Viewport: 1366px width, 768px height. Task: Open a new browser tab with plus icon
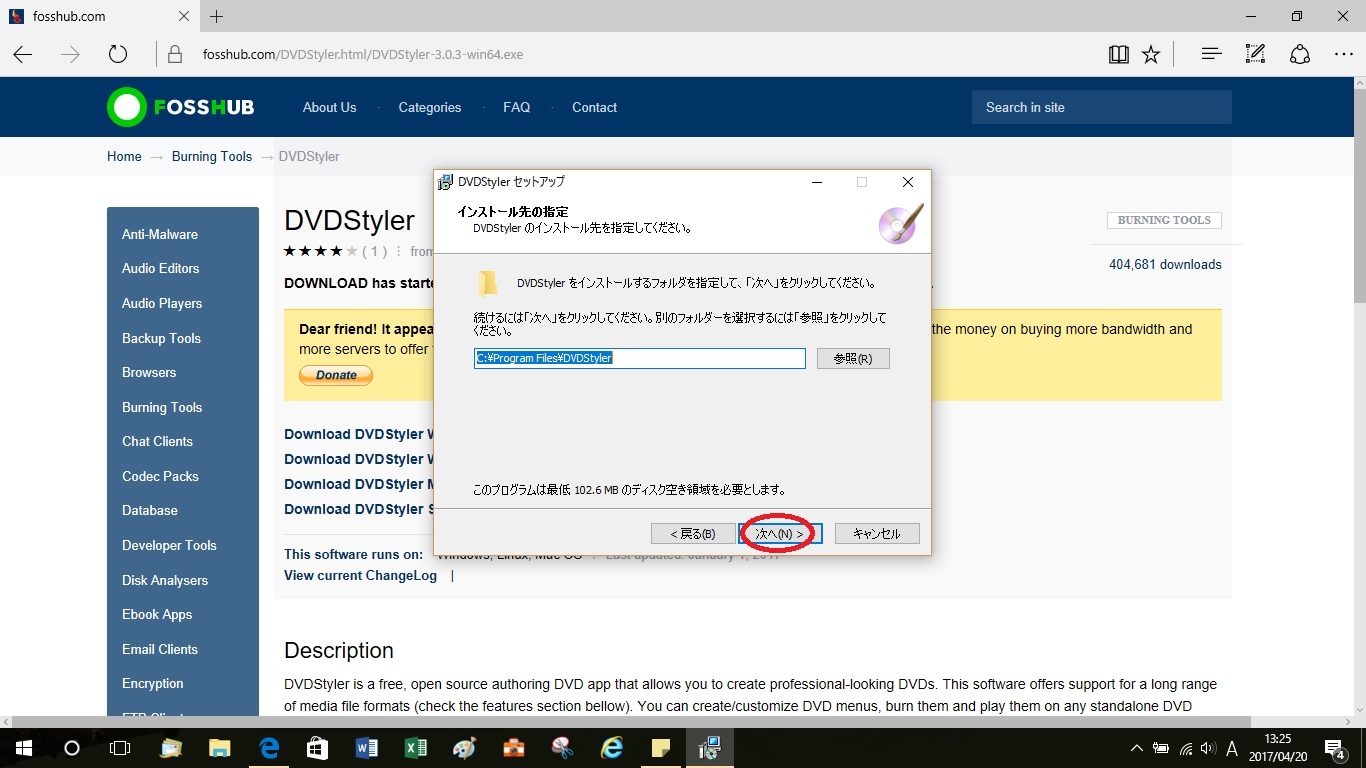[x=217, y=16]
